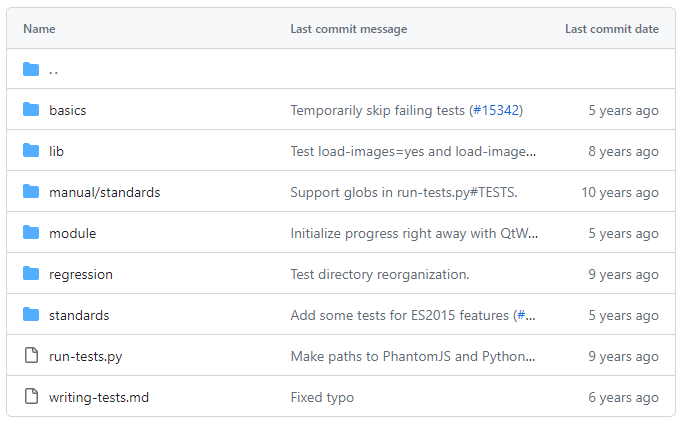Open the run-tests.py file

point(85,356)
